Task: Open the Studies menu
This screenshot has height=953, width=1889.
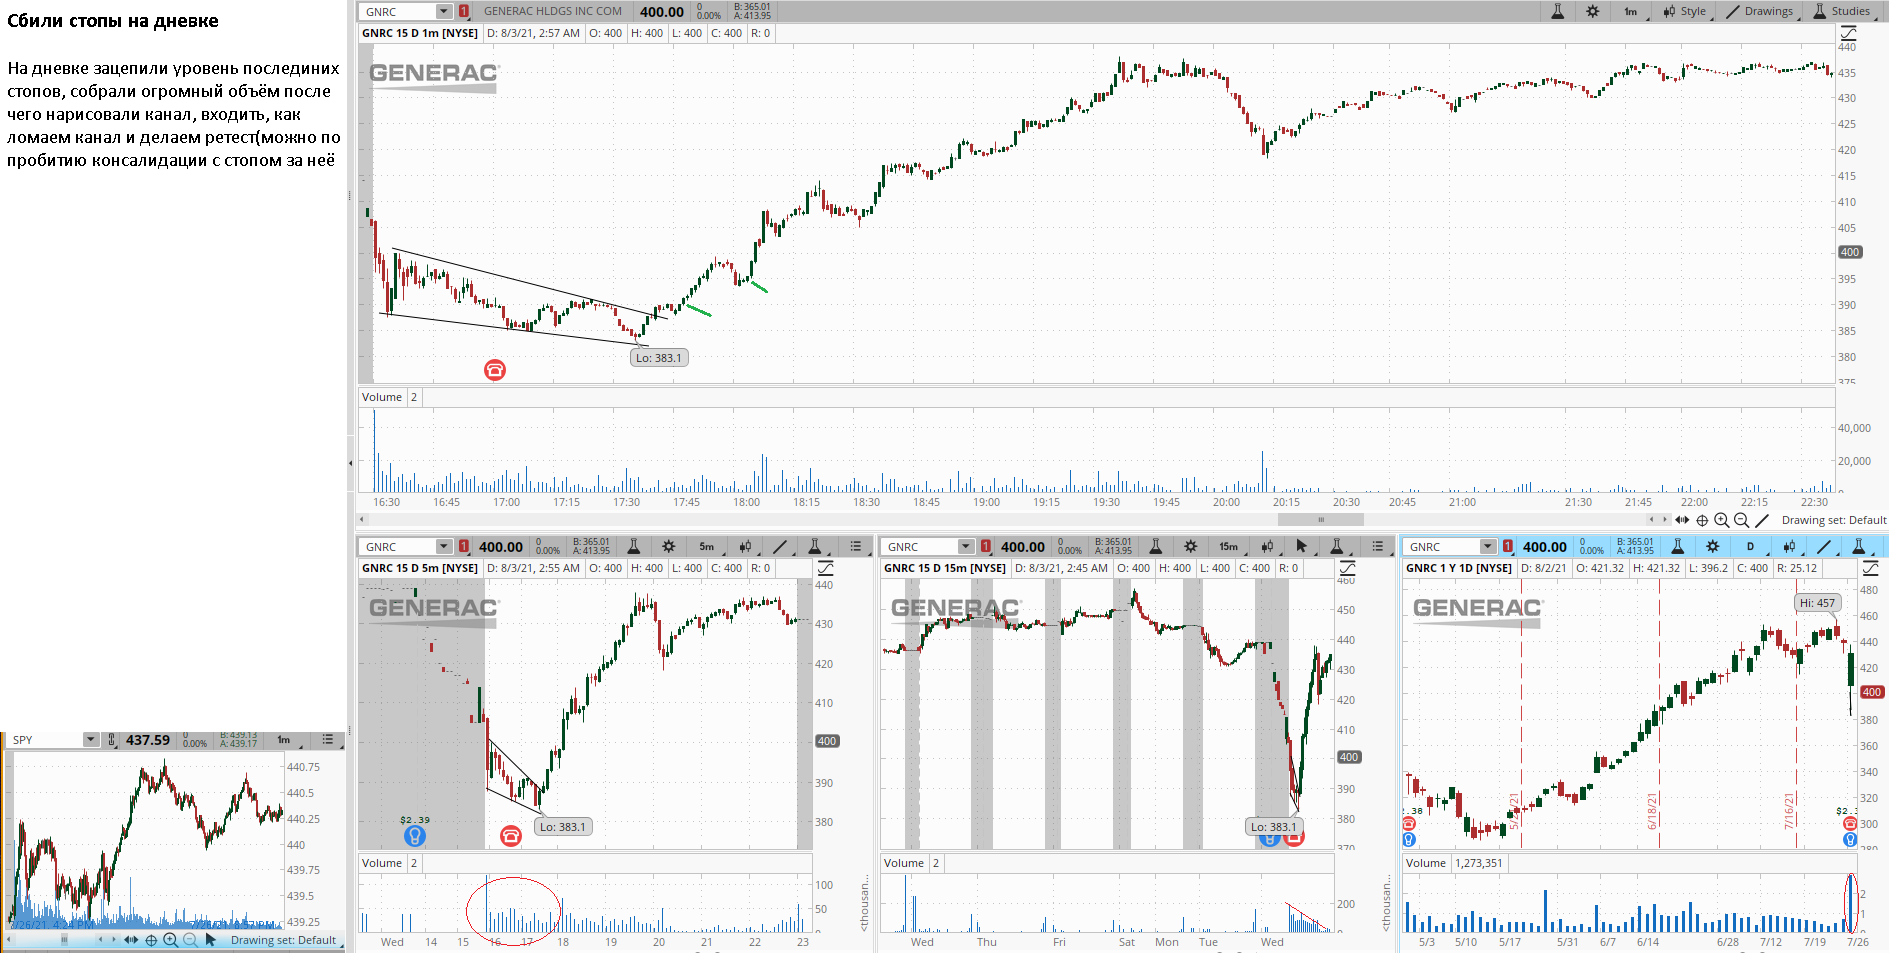Action: [1843, 12]
